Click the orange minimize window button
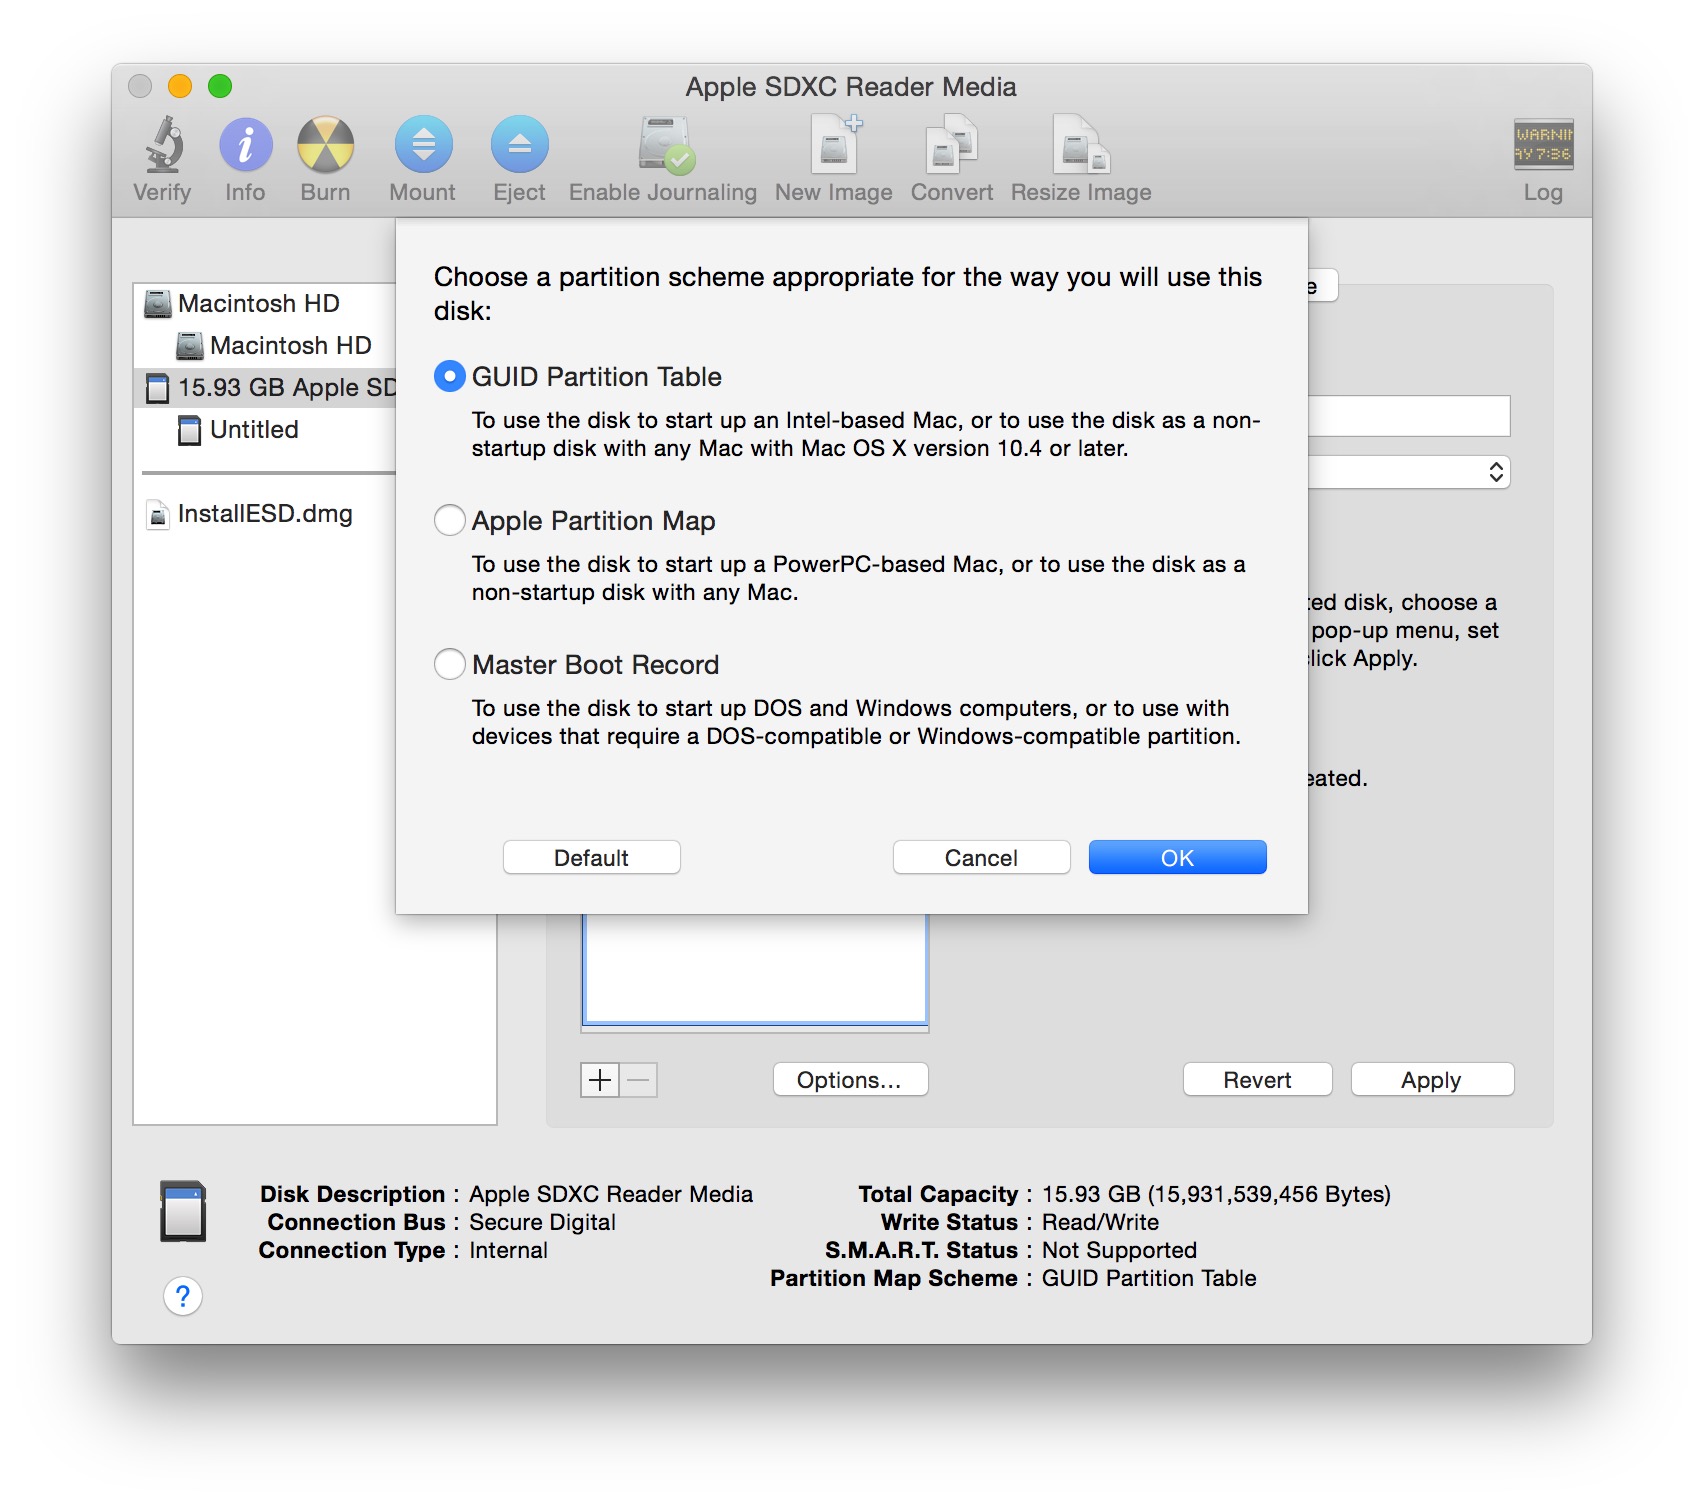This screenshot has width=1704, height=1504. (x=180, y=86)
